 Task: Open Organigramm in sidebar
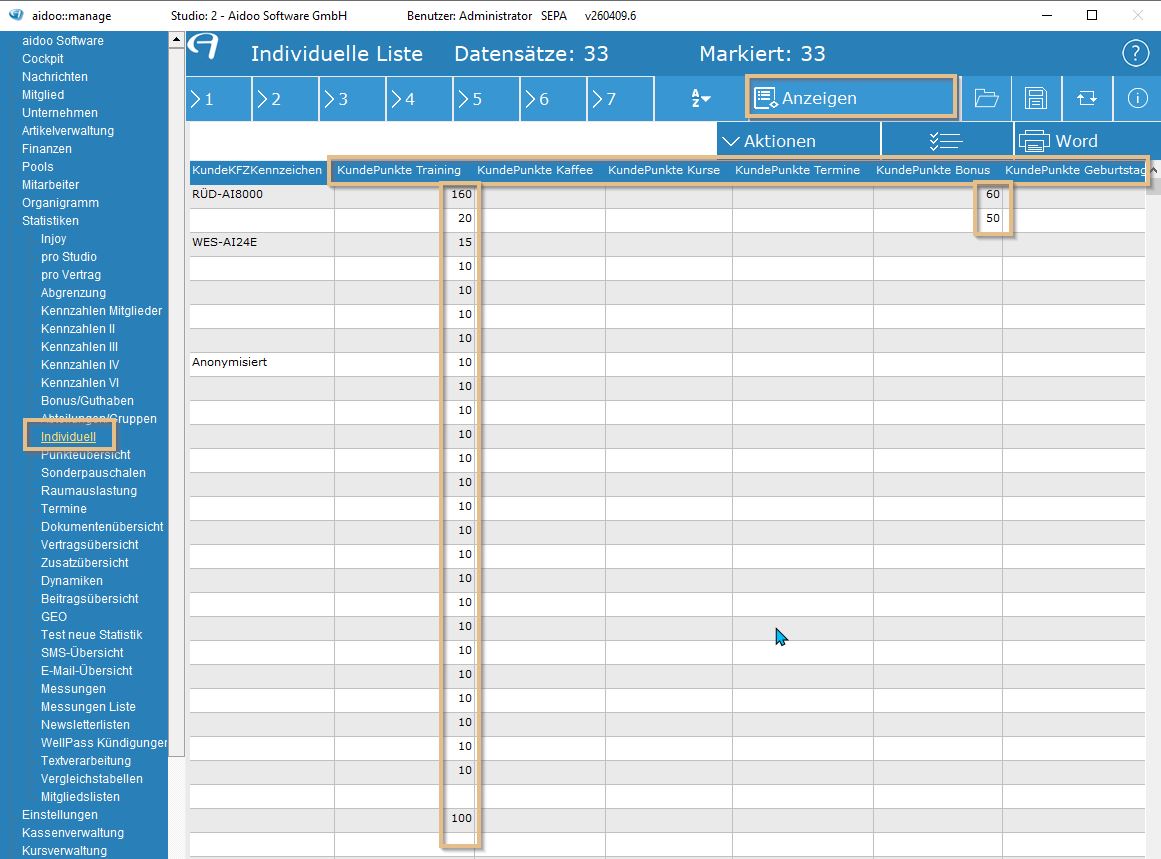click(61, 203)
